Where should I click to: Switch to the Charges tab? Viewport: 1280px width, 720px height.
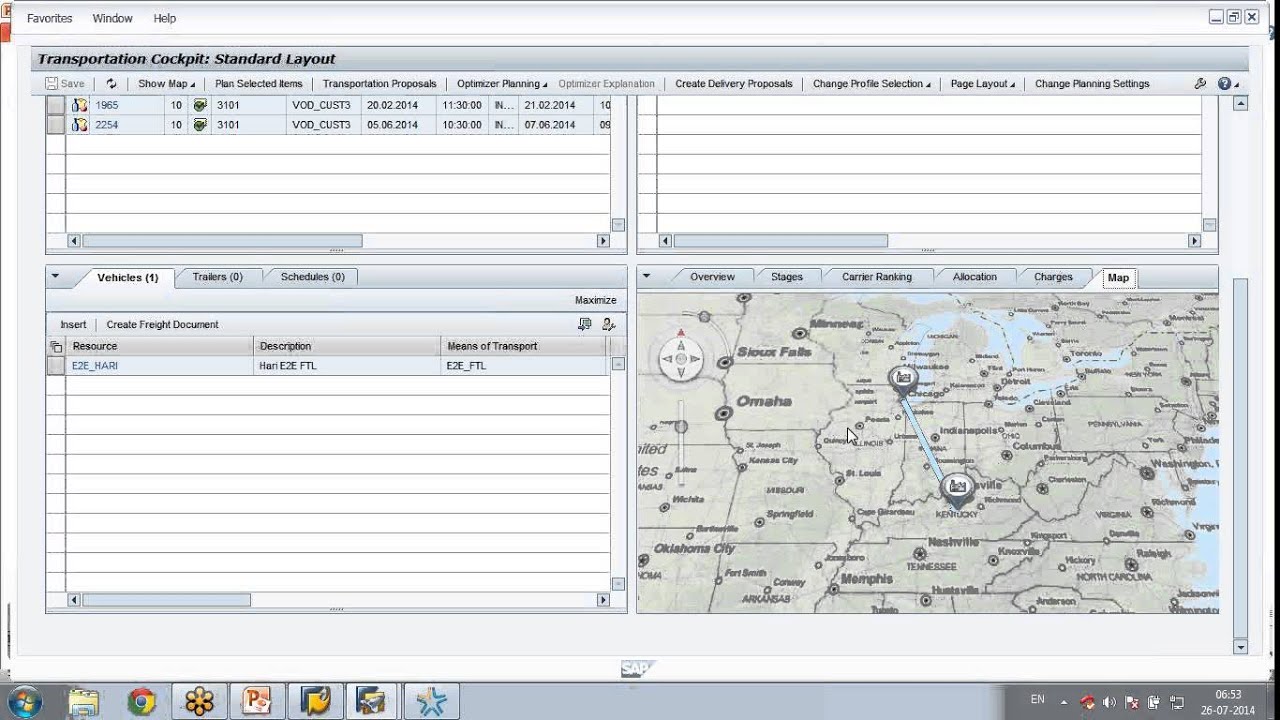coord(1053,277)
